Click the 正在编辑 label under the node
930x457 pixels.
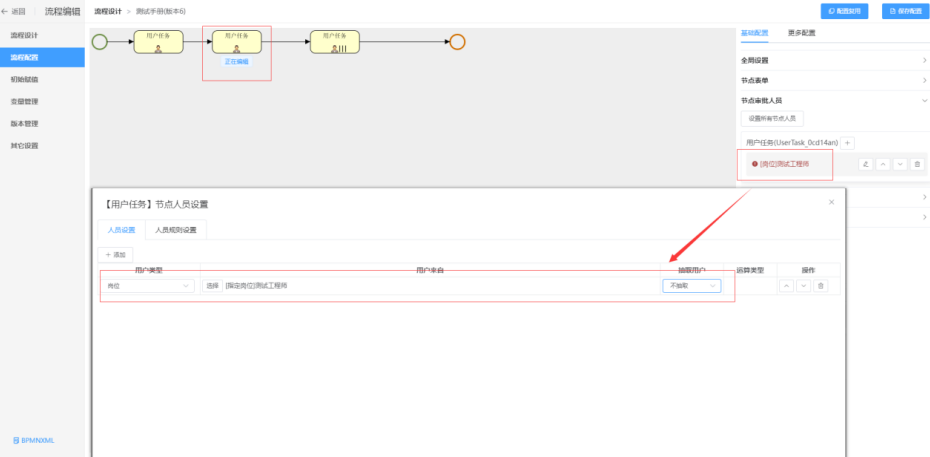coord(237,62)
